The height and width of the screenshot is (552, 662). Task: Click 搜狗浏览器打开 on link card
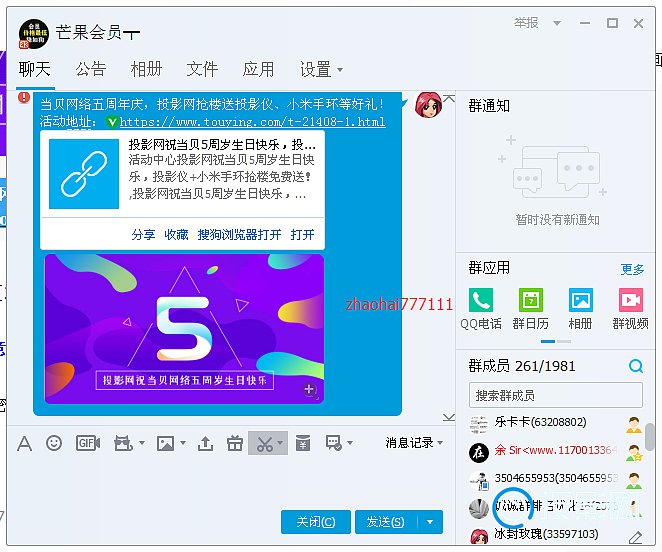(239, 234)
